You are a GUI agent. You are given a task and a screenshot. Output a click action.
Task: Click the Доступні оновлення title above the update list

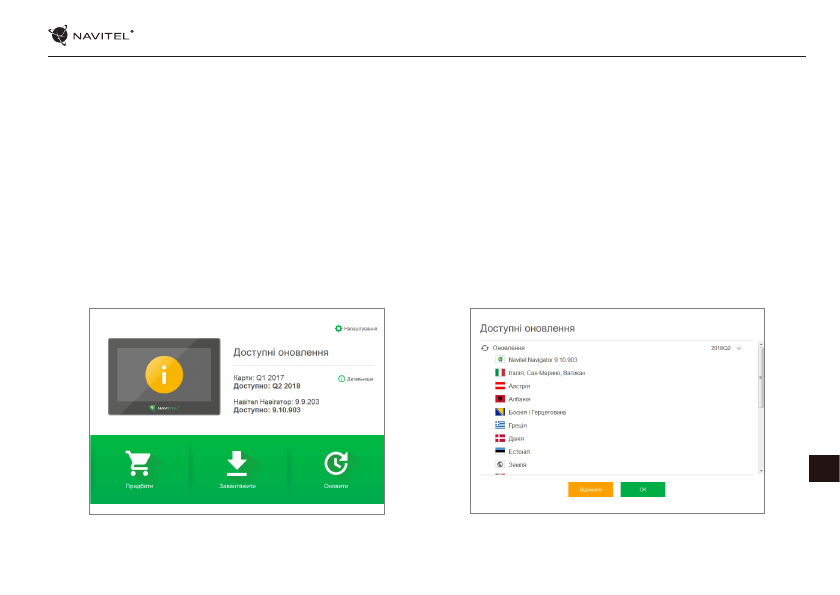[527, 328]
